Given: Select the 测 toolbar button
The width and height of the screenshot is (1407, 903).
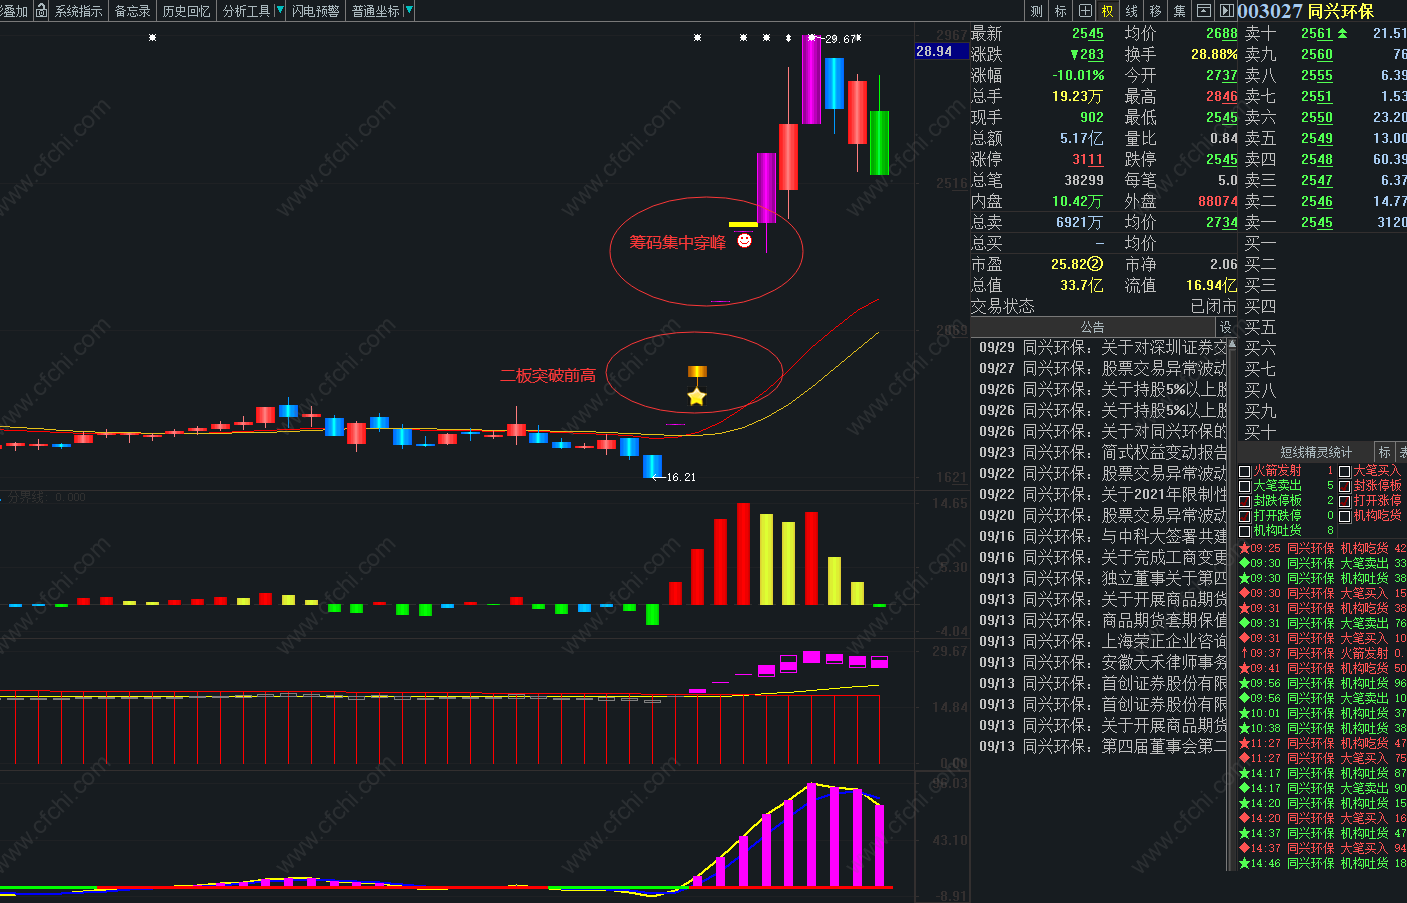Looking at the screenshot, I should tap(1037, 11).
